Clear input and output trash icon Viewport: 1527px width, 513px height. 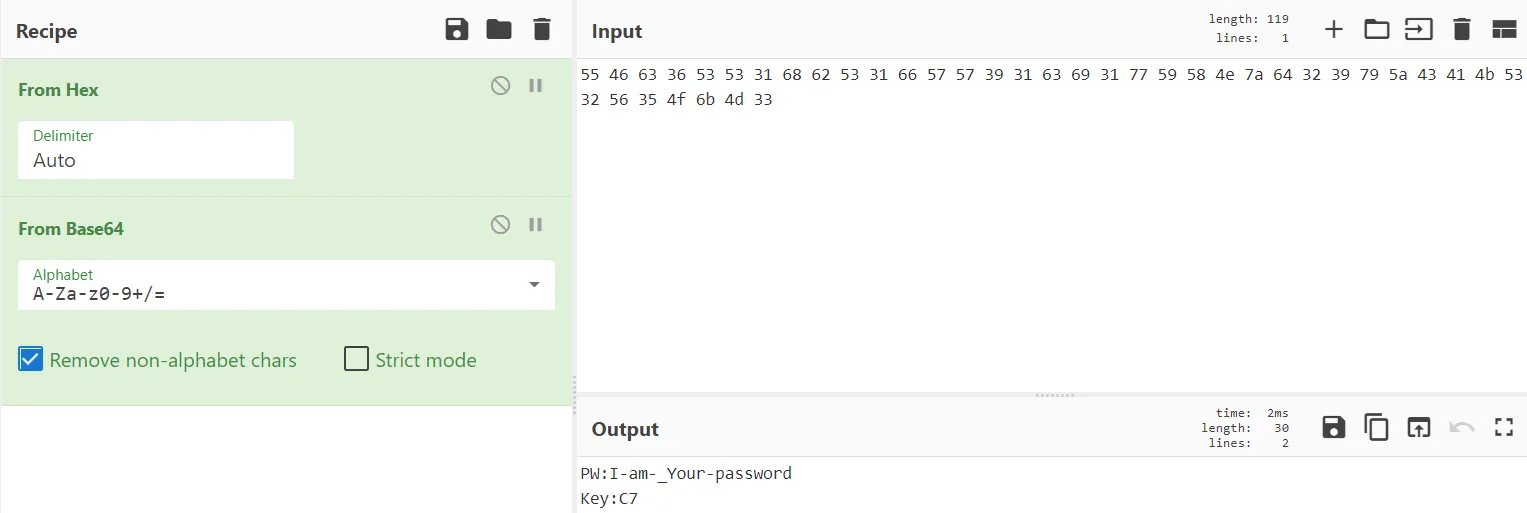pos(1462,30)
